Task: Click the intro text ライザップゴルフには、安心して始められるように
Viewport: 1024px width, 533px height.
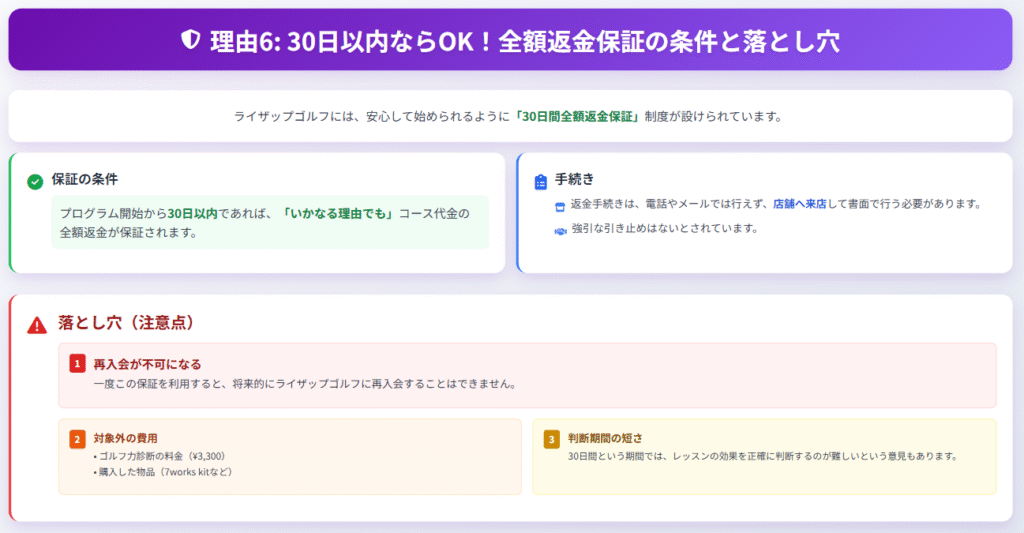Action: pos(372,117)
